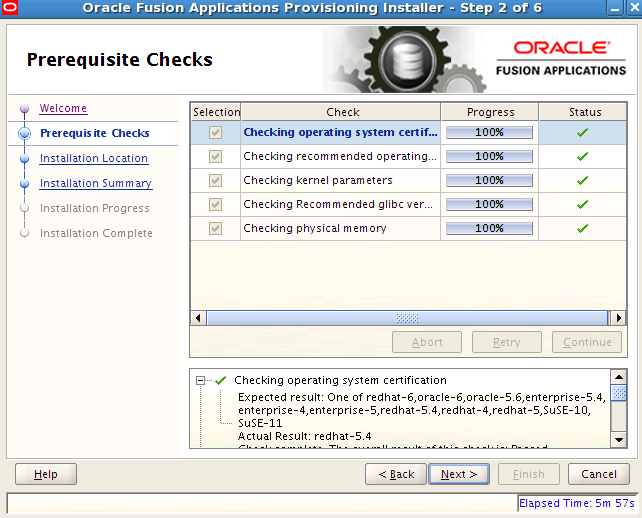Click the Status column header
Viewport: 642px width, 518px height.
point(585,112)
